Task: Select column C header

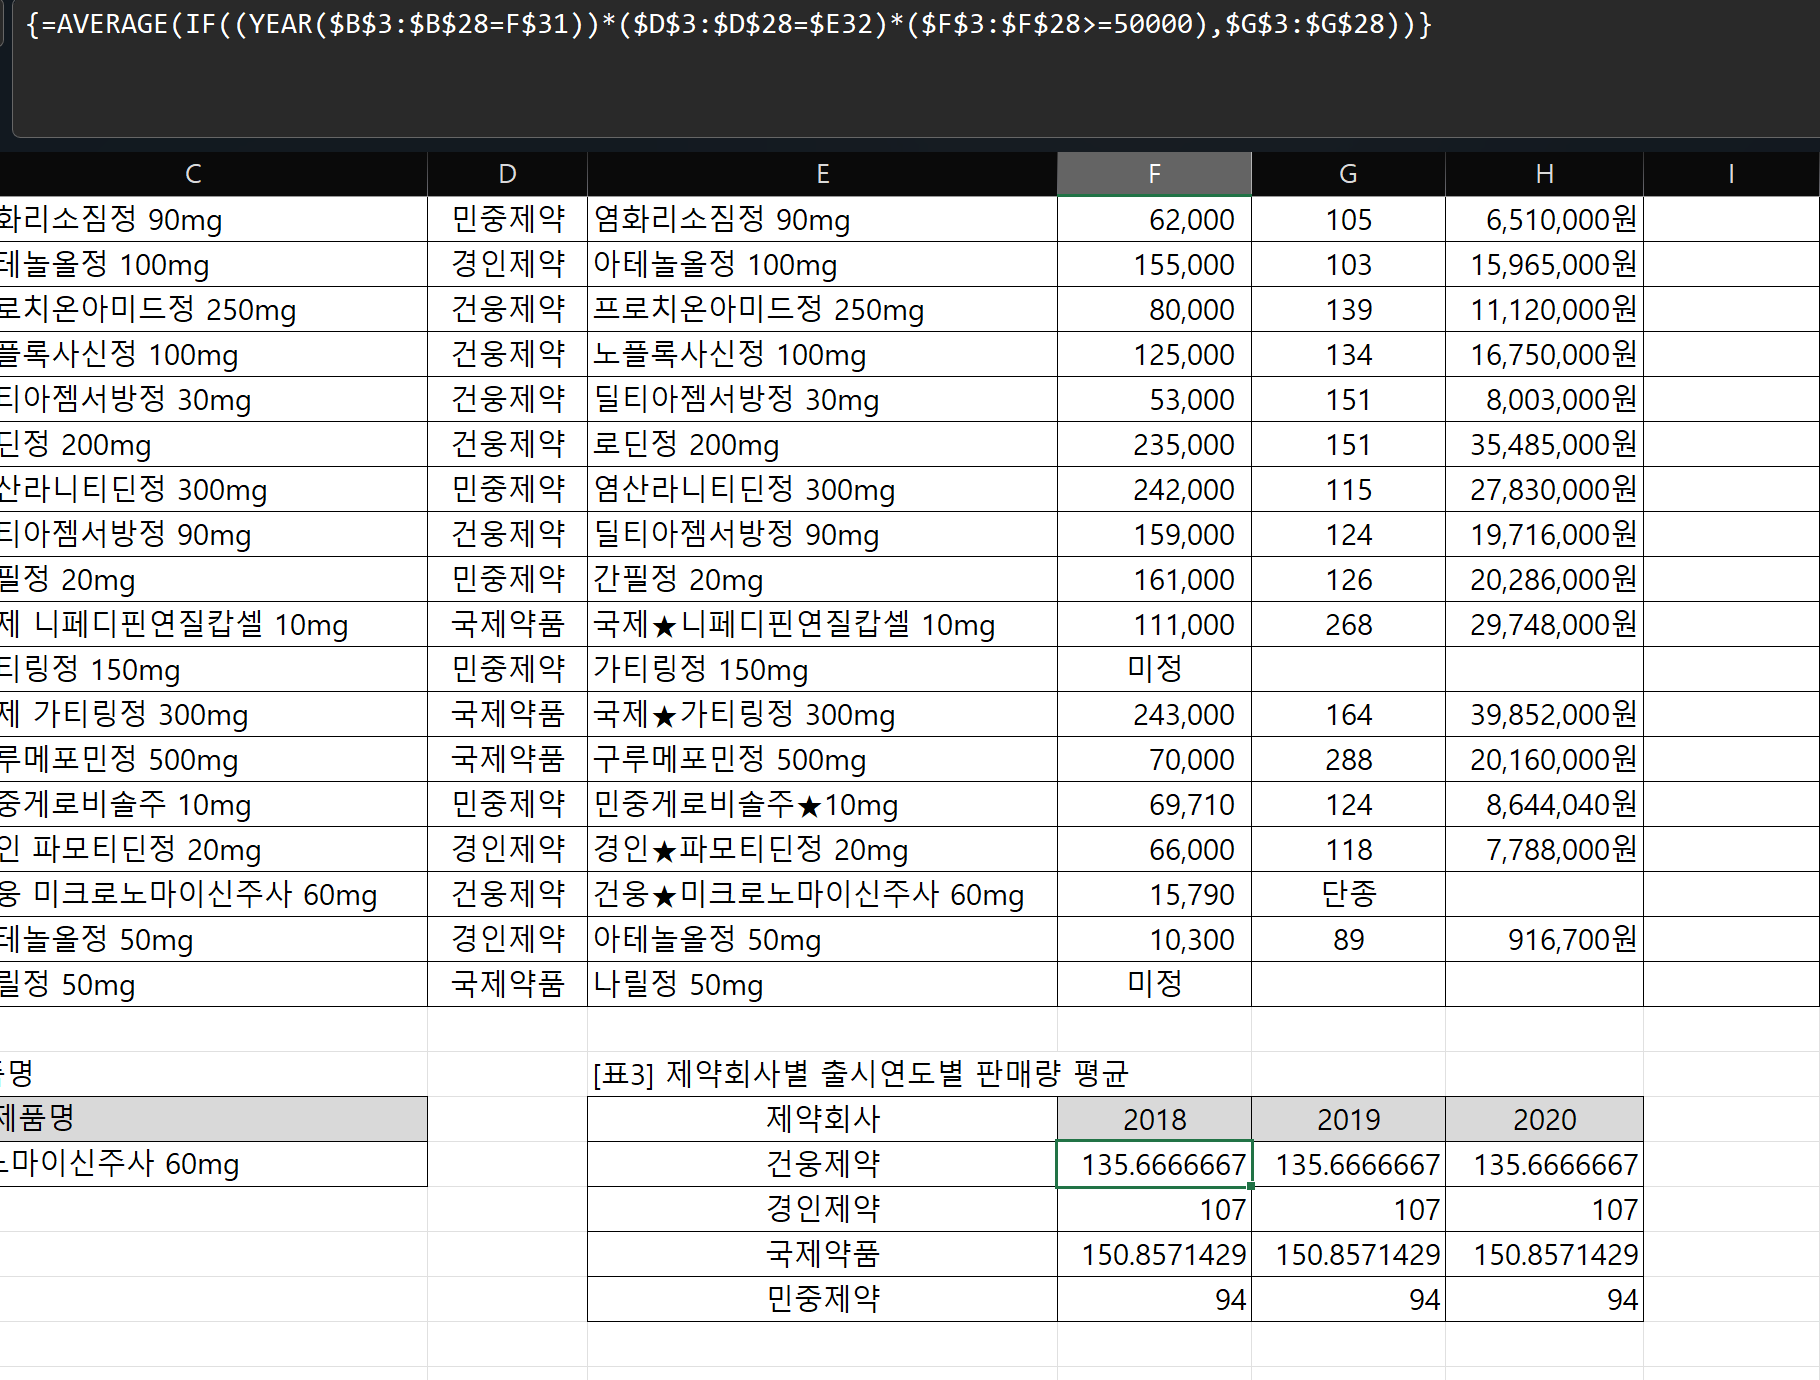Action: (193, 174)
